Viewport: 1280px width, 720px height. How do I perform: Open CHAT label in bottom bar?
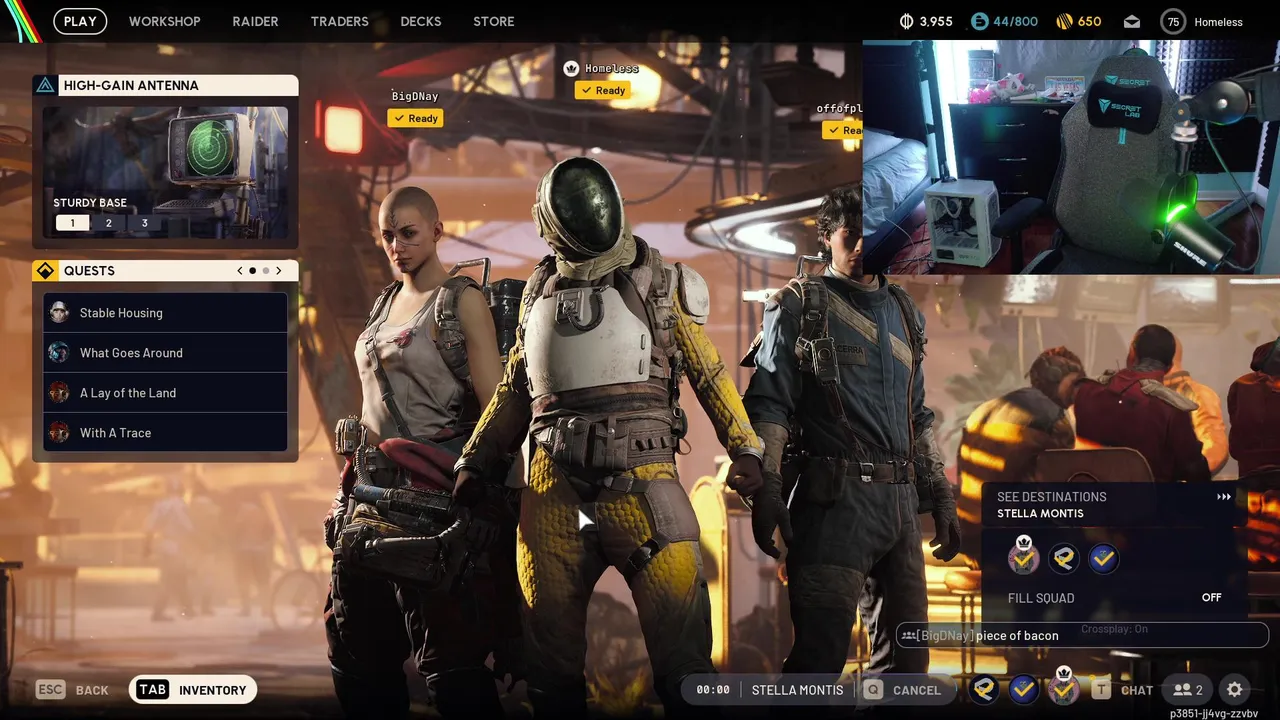tap(1137, 690)
